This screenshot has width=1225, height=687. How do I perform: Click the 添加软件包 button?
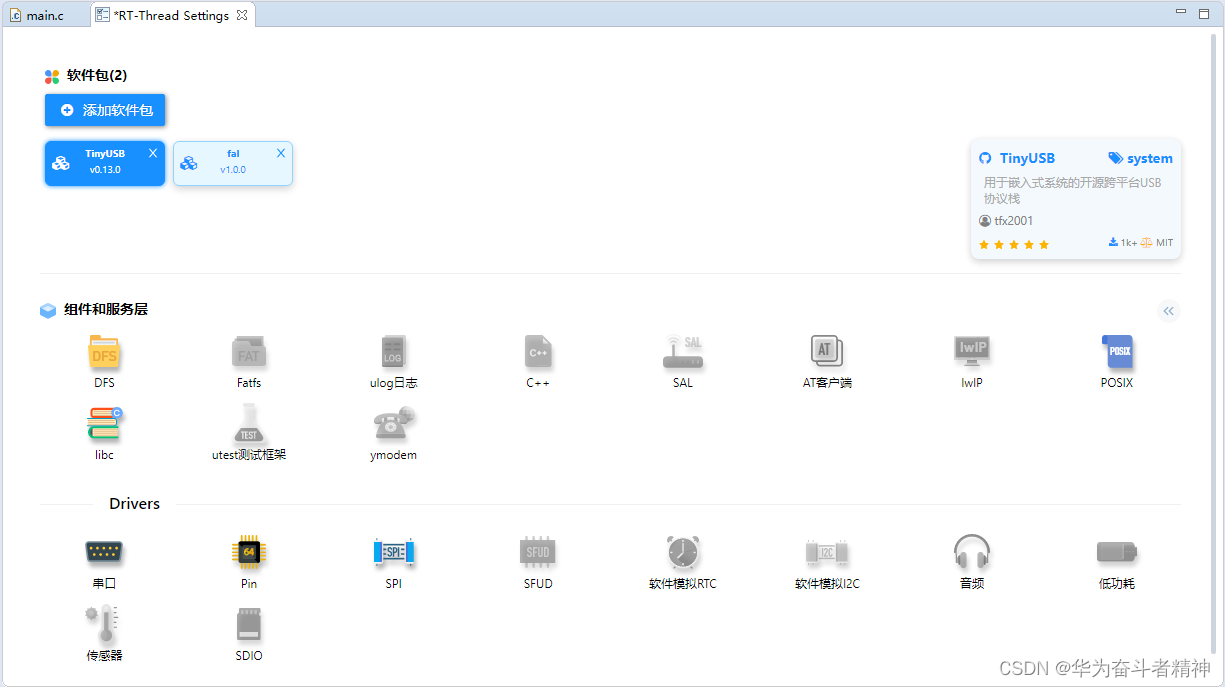pyautogui.click(x=105, y=110)
